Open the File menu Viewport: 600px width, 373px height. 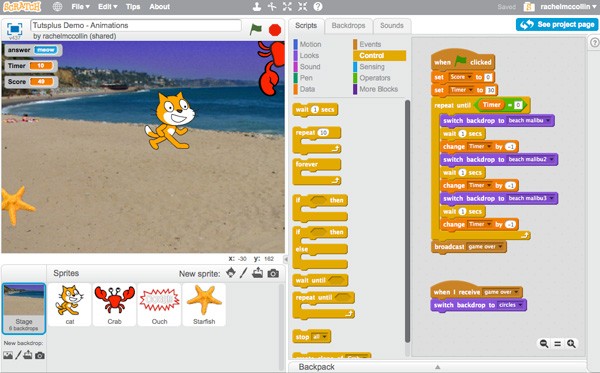(80, 7)
